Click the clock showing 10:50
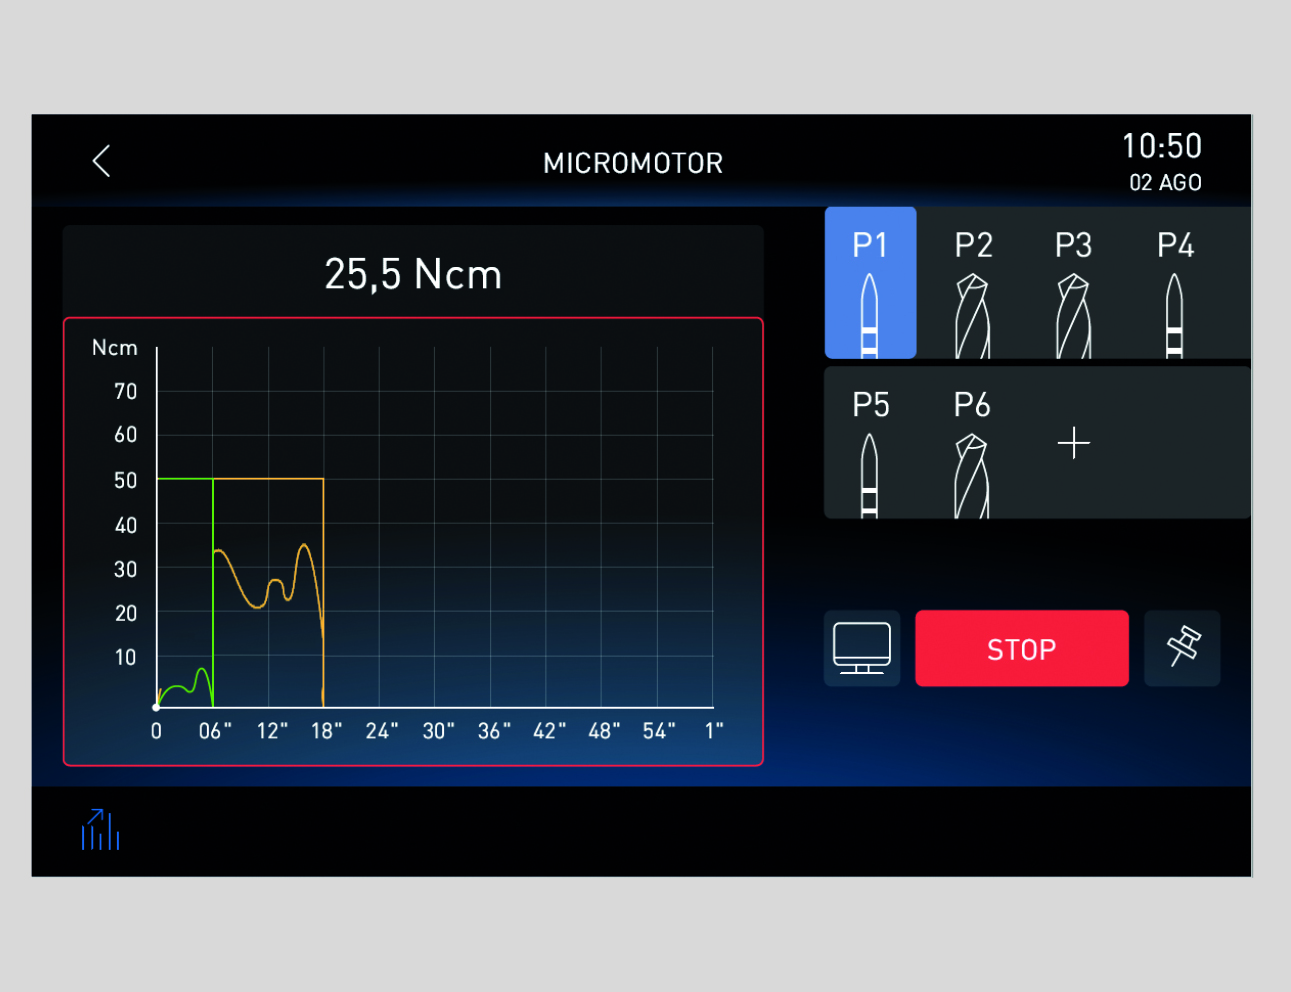This screenshot has height=992, width=1291. tap(1161, 147)
